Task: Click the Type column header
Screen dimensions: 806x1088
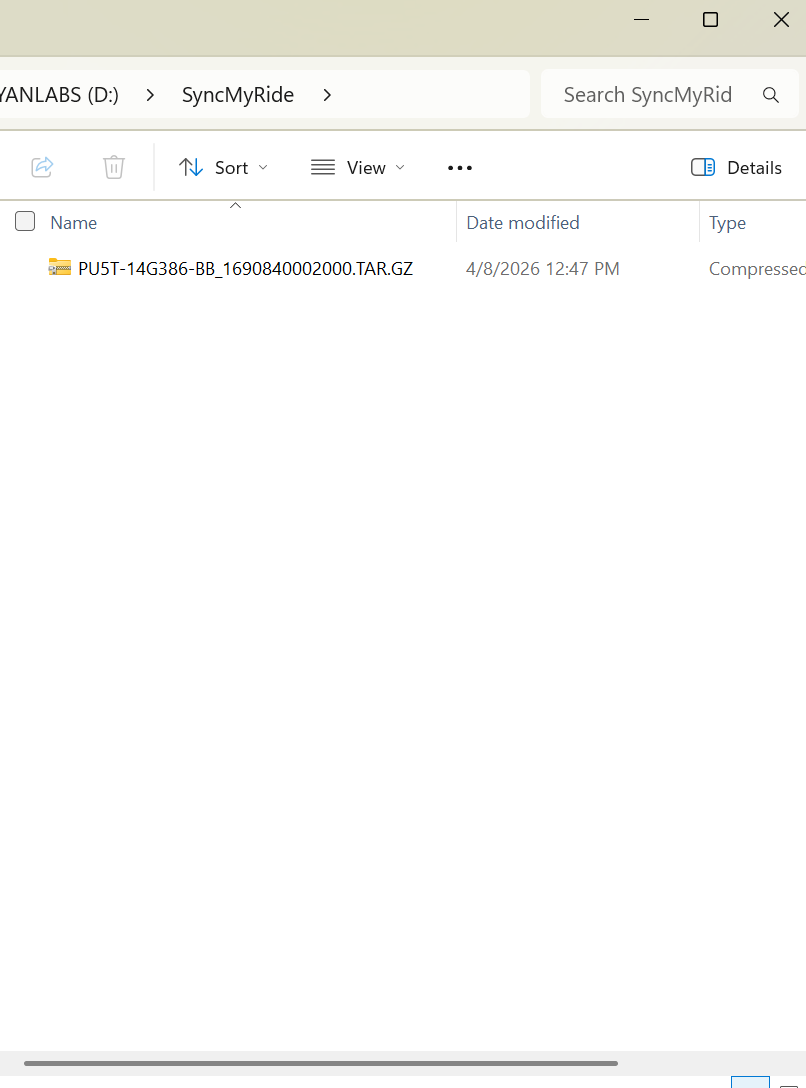Action: 728,223
